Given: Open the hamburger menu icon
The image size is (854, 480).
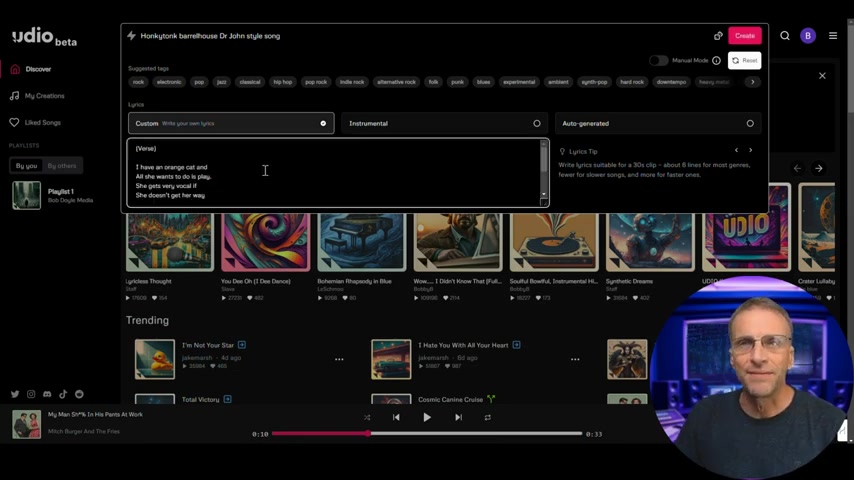Looking at the screenshot, I should tap(833, 36).
